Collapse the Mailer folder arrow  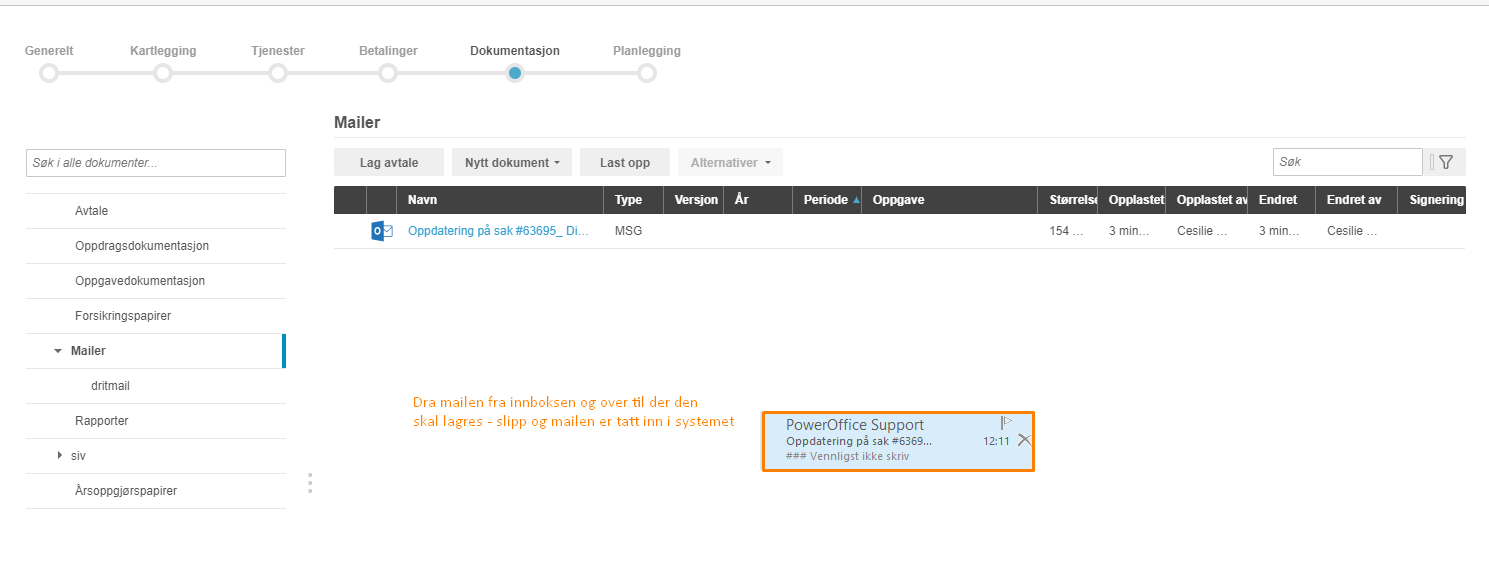(58, 351)
